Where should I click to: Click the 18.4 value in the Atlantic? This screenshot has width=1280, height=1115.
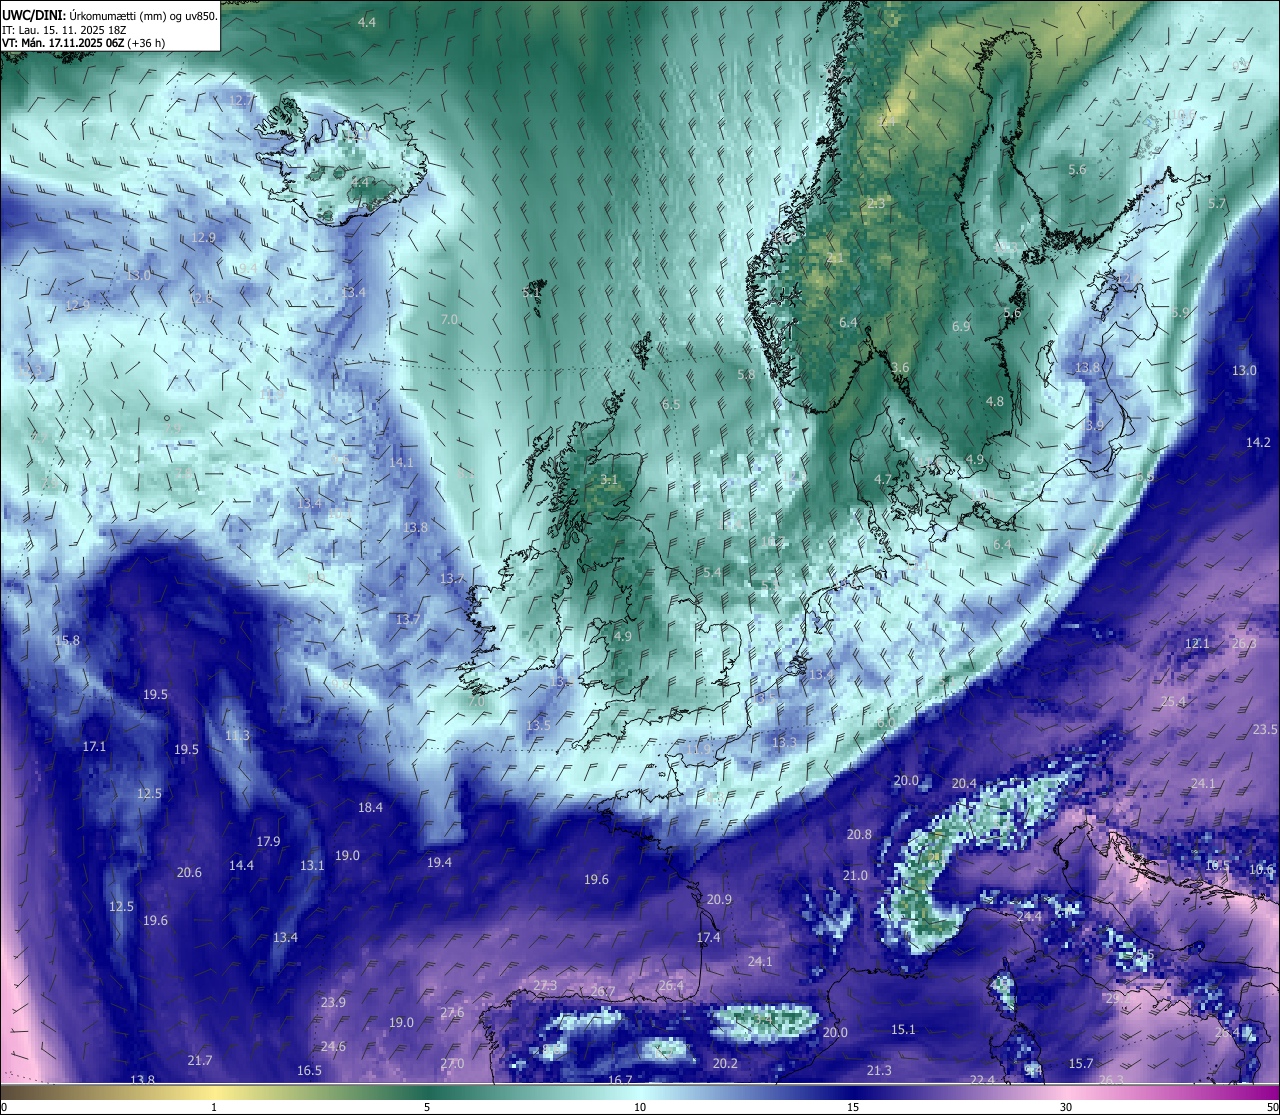pyautogui.click(x=370, y=807)
